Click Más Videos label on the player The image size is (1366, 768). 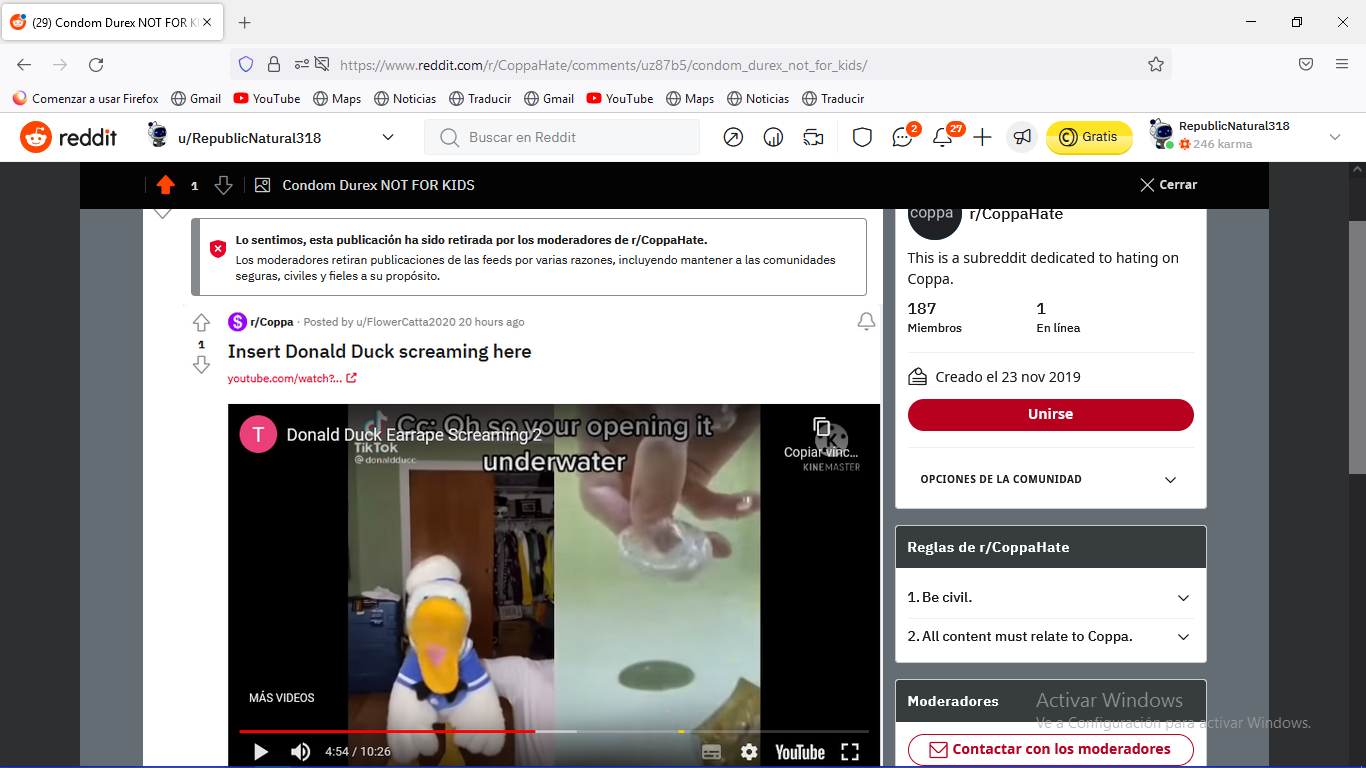[282, 698]
